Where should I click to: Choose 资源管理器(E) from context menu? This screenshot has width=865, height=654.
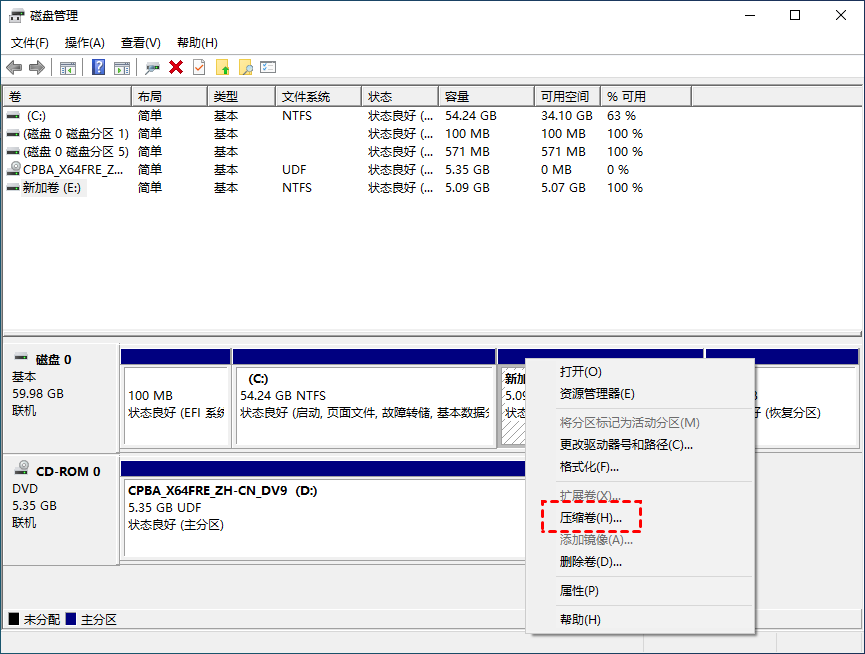[640, 394]
